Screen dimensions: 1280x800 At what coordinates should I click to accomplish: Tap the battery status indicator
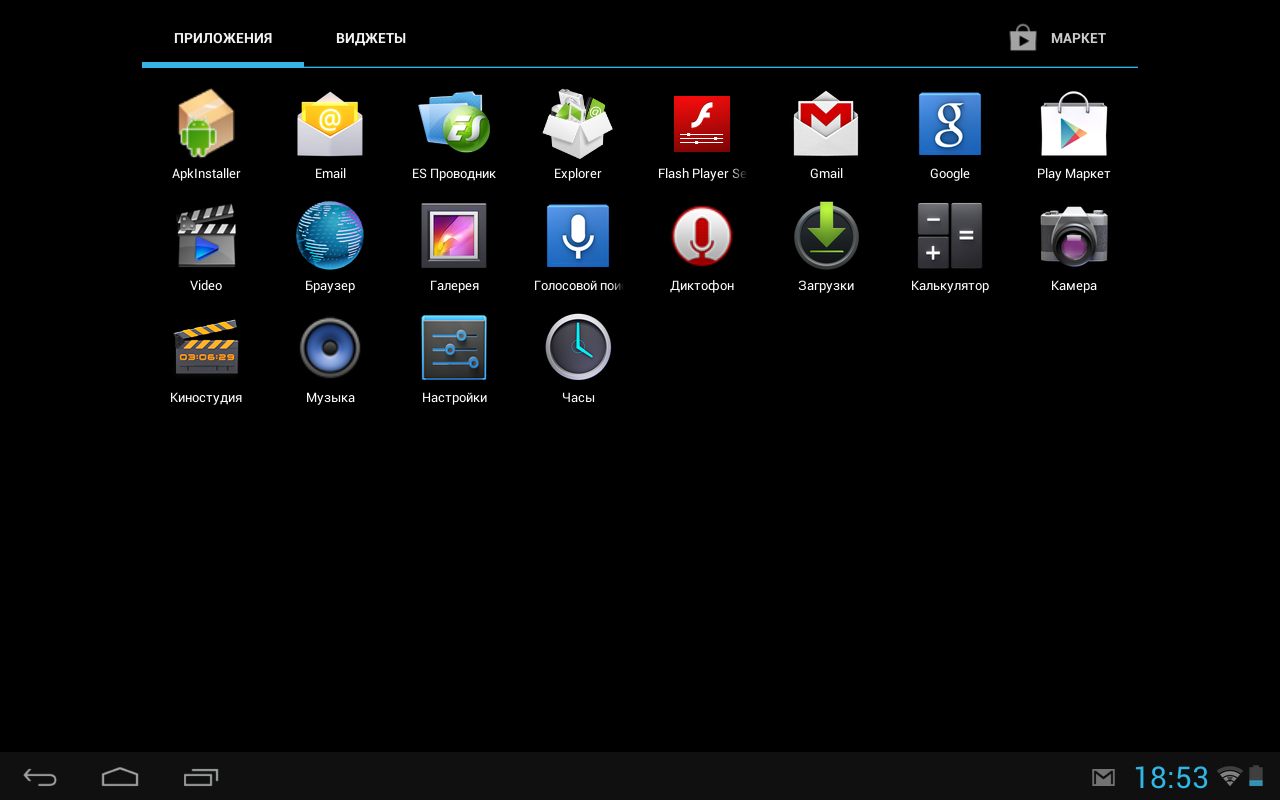[1256, 776]
